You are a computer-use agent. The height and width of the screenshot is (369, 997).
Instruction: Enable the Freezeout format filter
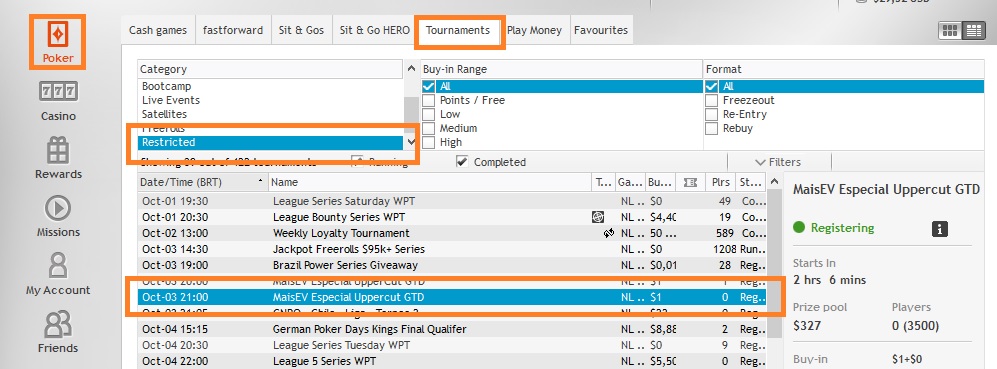(x=712, y=101)
